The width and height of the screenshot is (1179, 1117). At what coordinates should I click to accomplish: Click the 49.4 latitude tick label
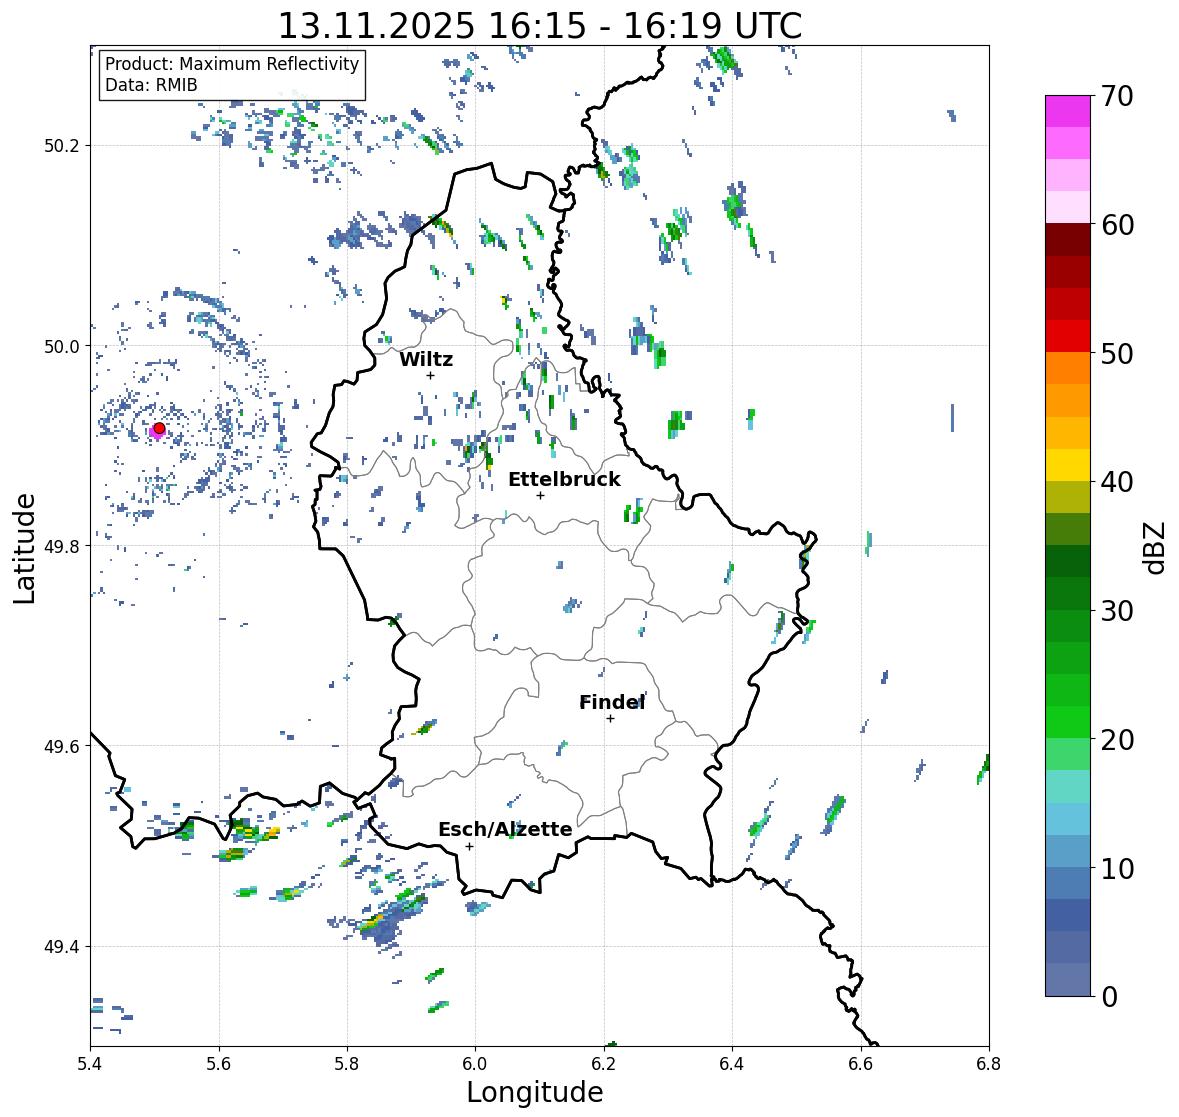coord(62,946)
